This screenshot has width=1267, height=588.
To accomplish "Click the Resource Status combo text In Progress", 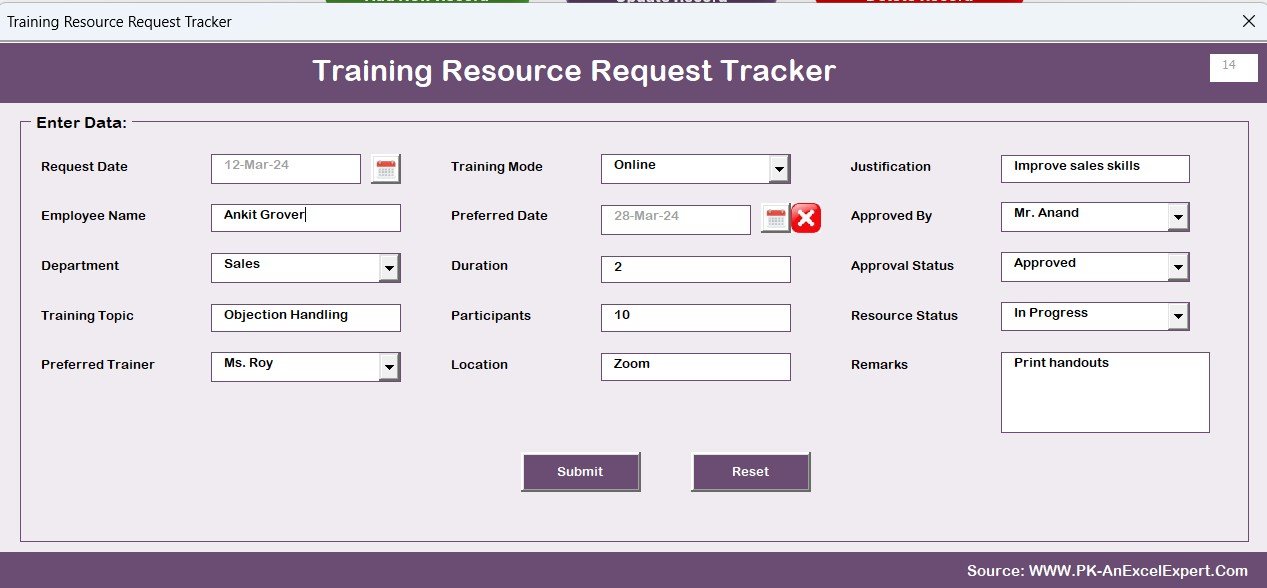I will pyautogui.click(x=1051, y=313).
